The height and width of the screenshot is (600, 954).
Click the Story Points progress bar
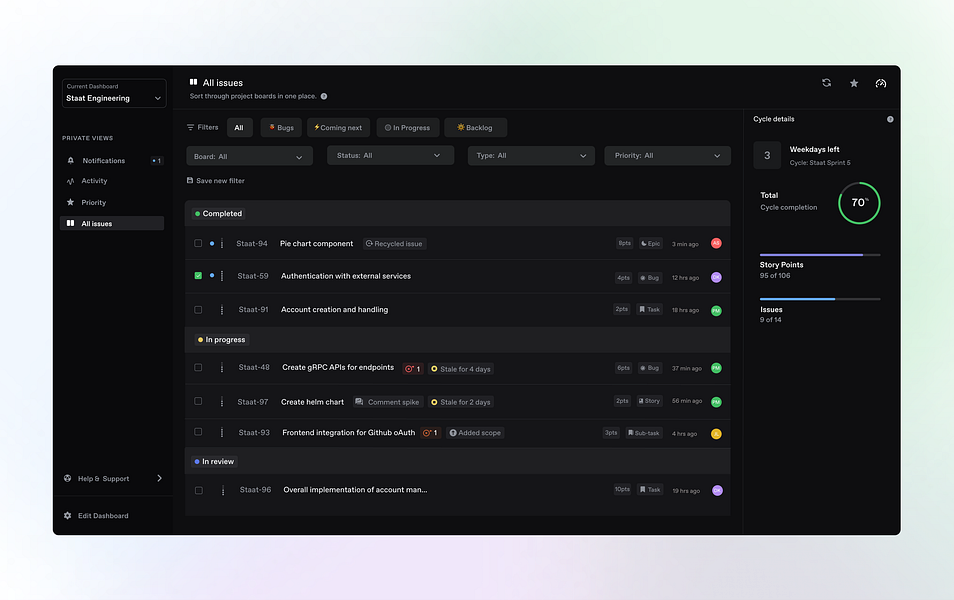point(820,255)
